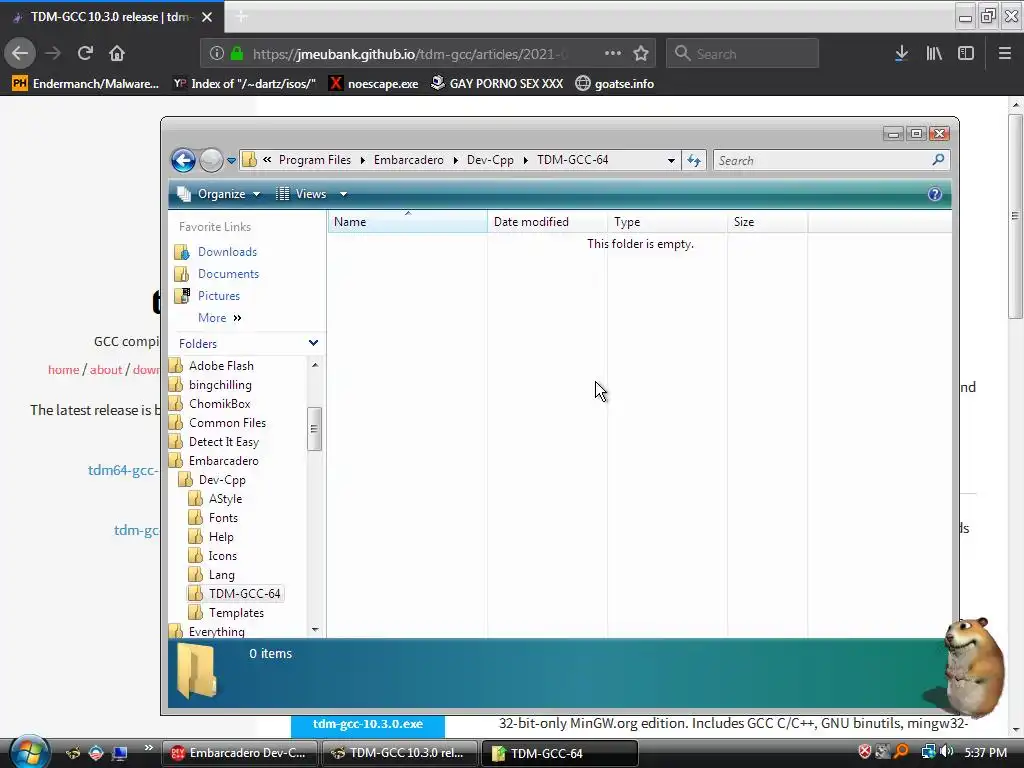Click Firefox back button

click(20, 53)
